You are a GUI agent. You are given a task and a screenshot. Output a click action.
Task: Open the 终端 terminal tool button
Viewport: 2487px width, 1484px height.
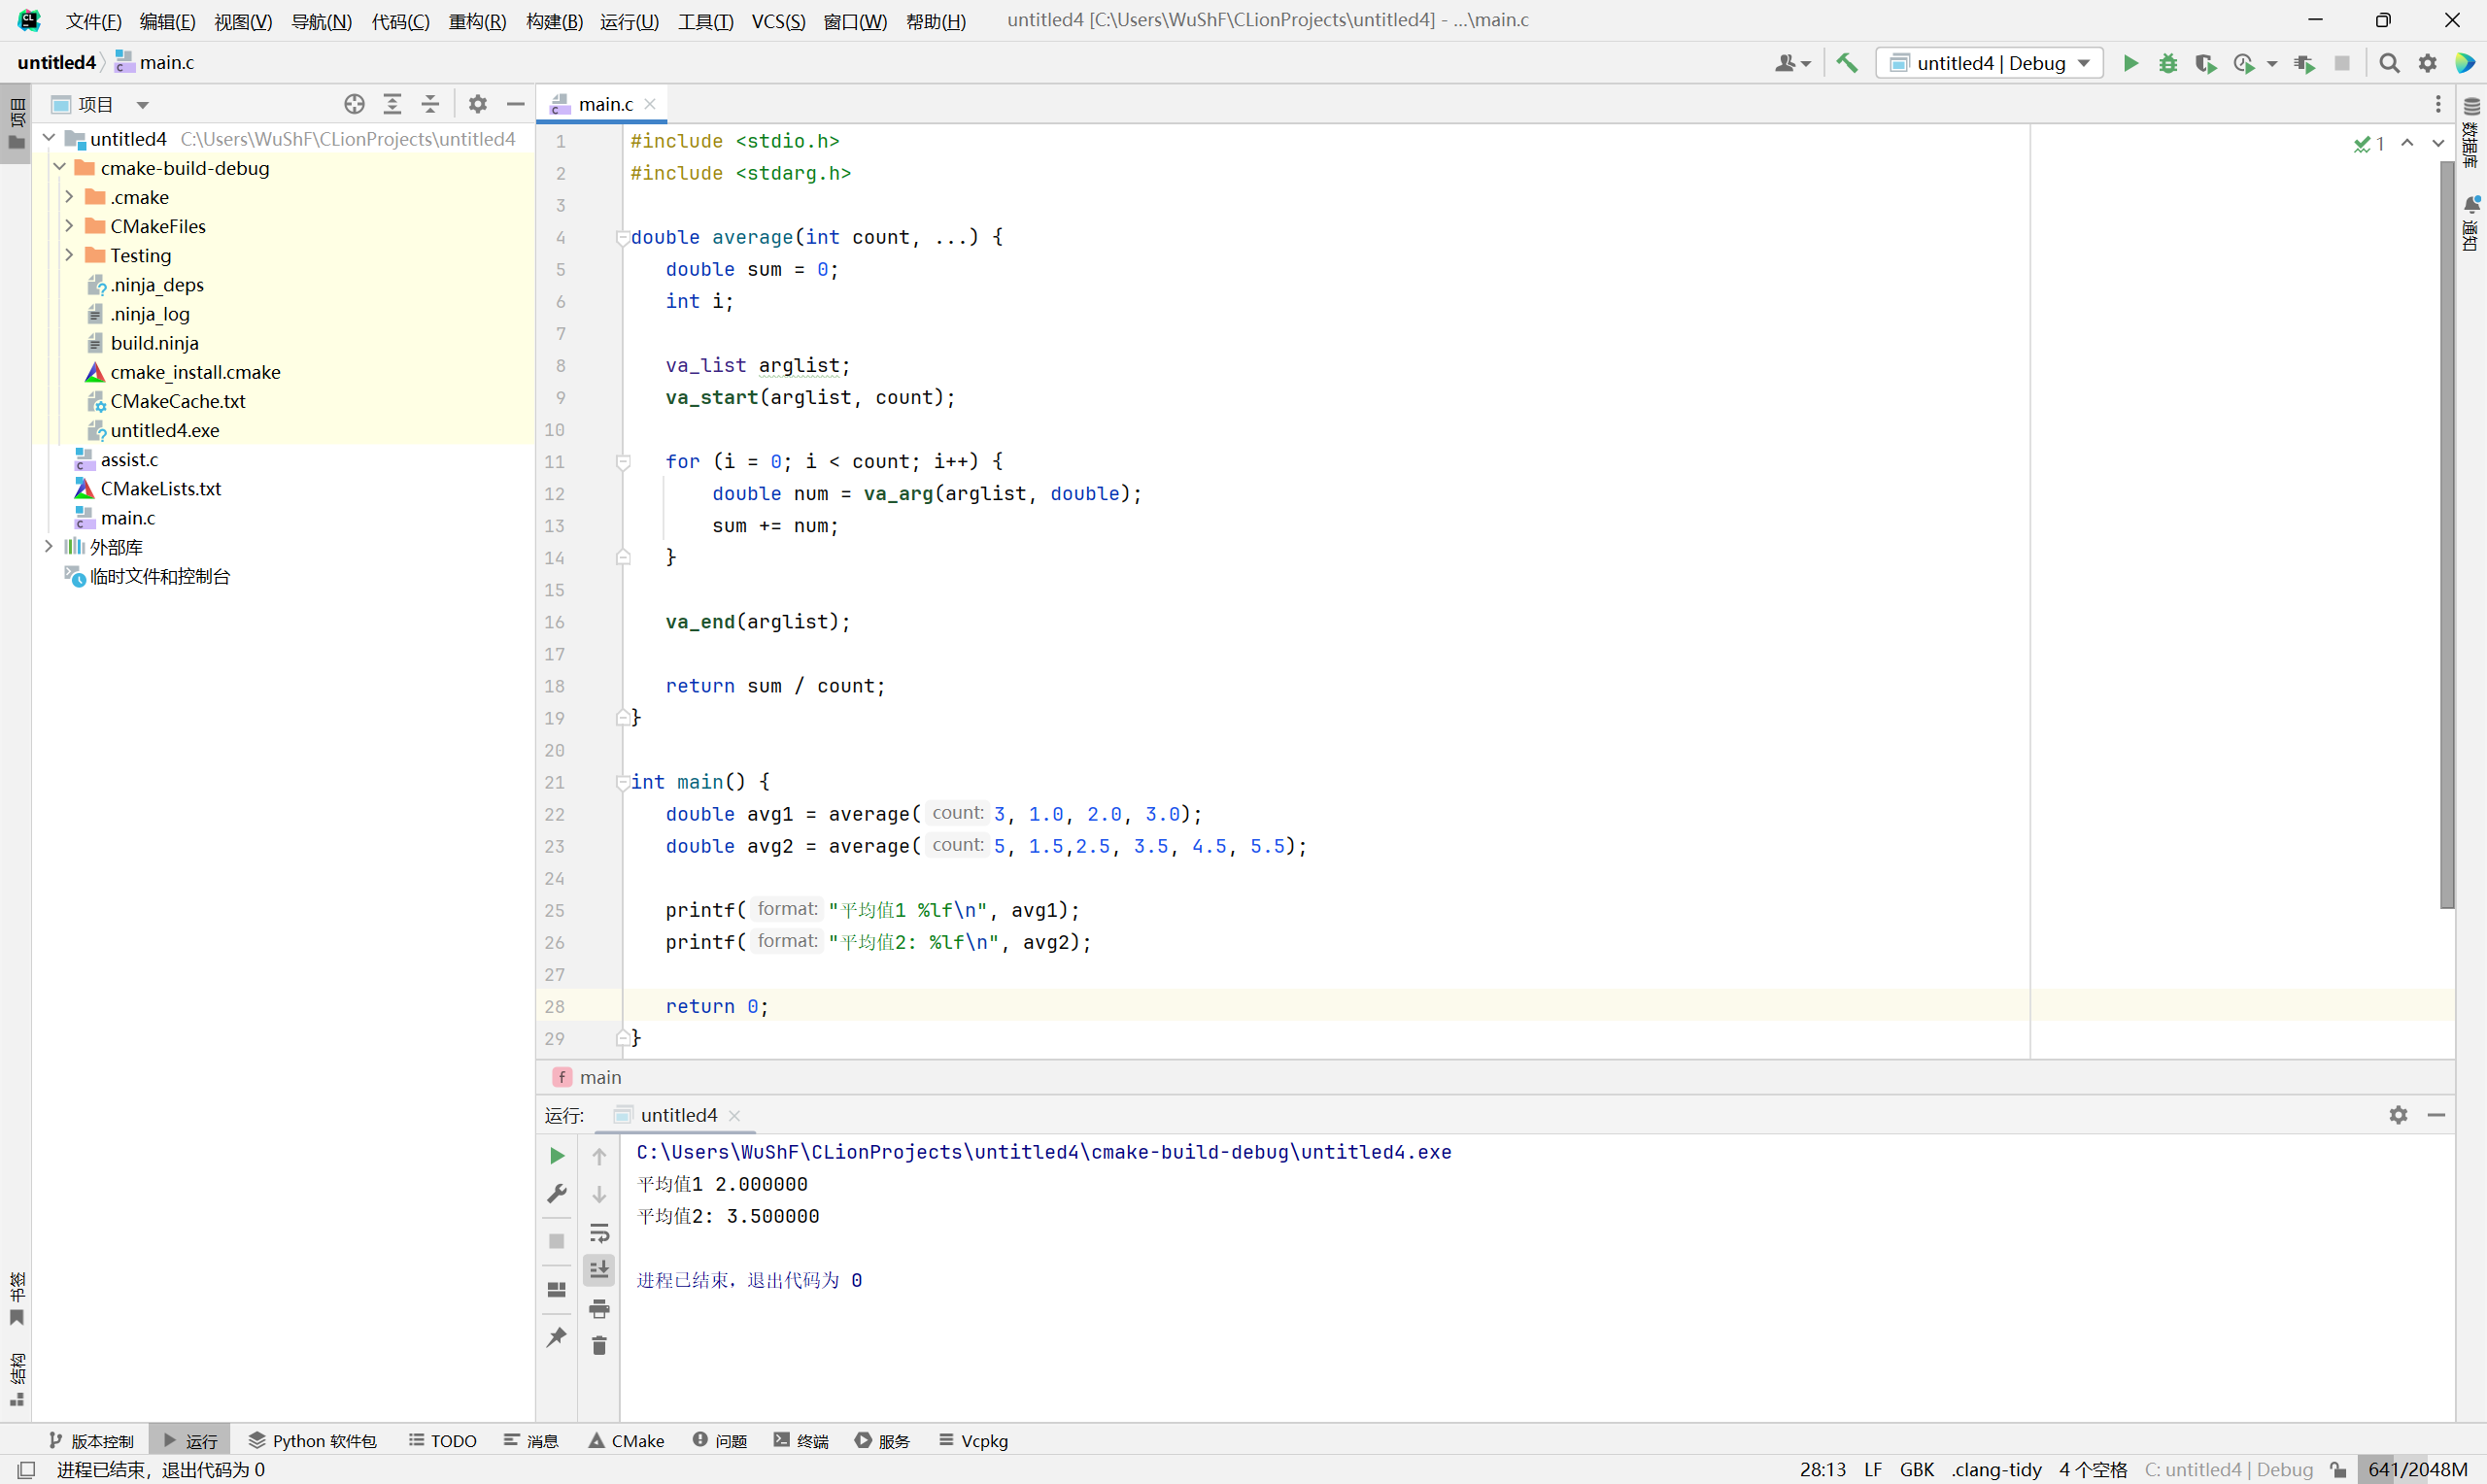[x=801, y=1441]
